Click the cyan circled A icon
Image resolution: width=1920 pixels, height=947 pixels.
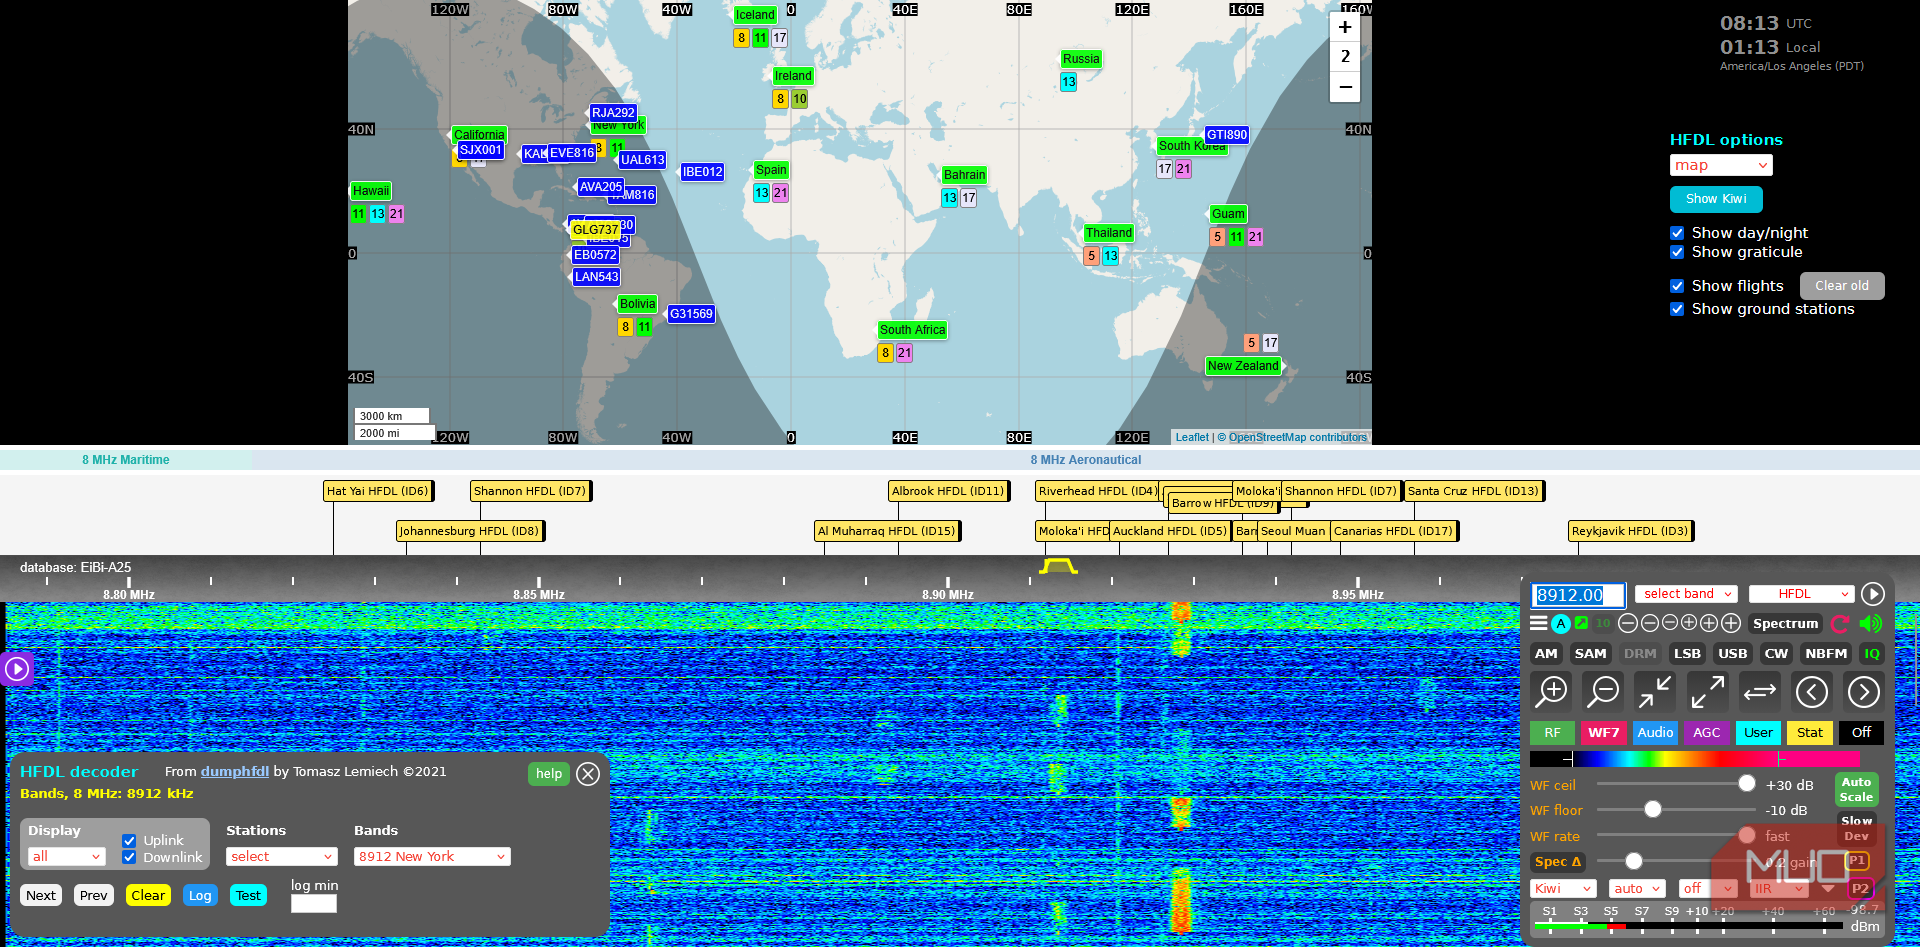[1561, 623]
